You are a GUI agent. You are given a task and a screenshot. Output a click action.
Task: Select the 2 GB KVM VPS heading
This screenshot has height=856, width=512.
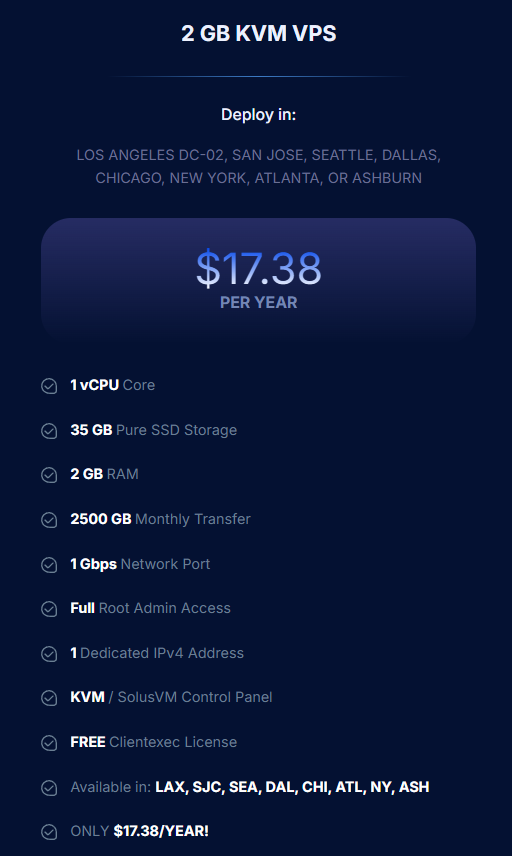[259, 33]
